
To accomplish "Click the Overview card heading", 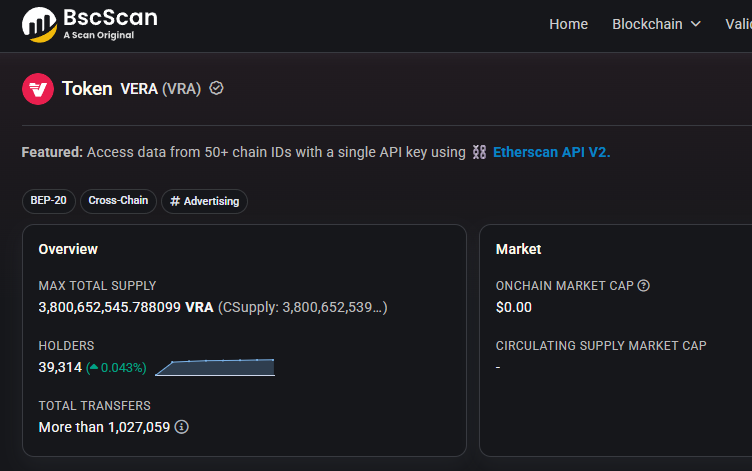I will (x=68, y=249).
